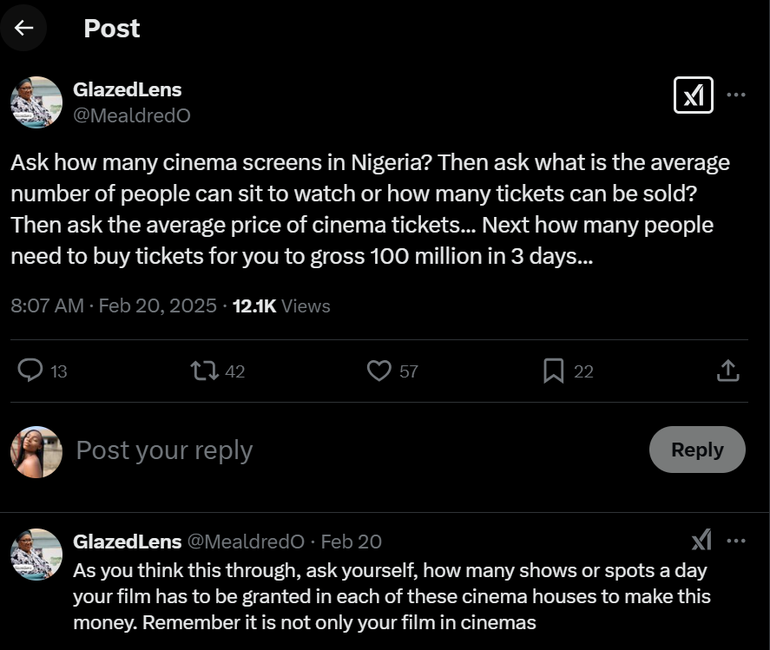Click the back arrow icon

24,28
